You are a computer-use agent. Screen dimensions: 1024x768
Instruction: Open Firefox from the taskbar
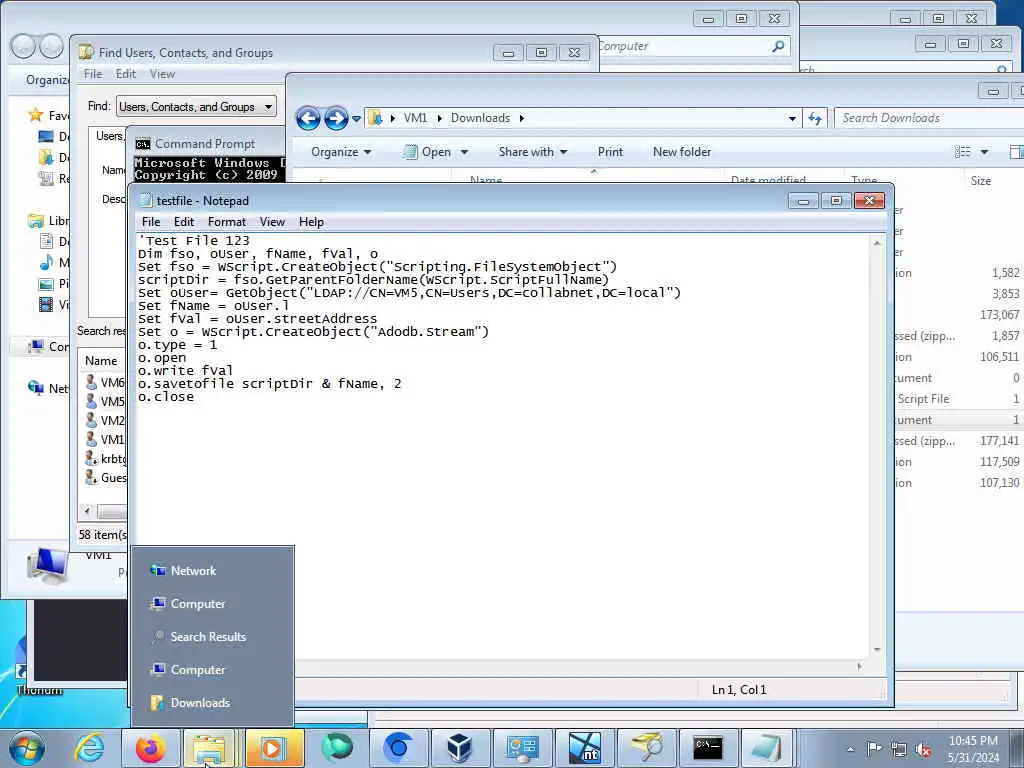(150, 748)
